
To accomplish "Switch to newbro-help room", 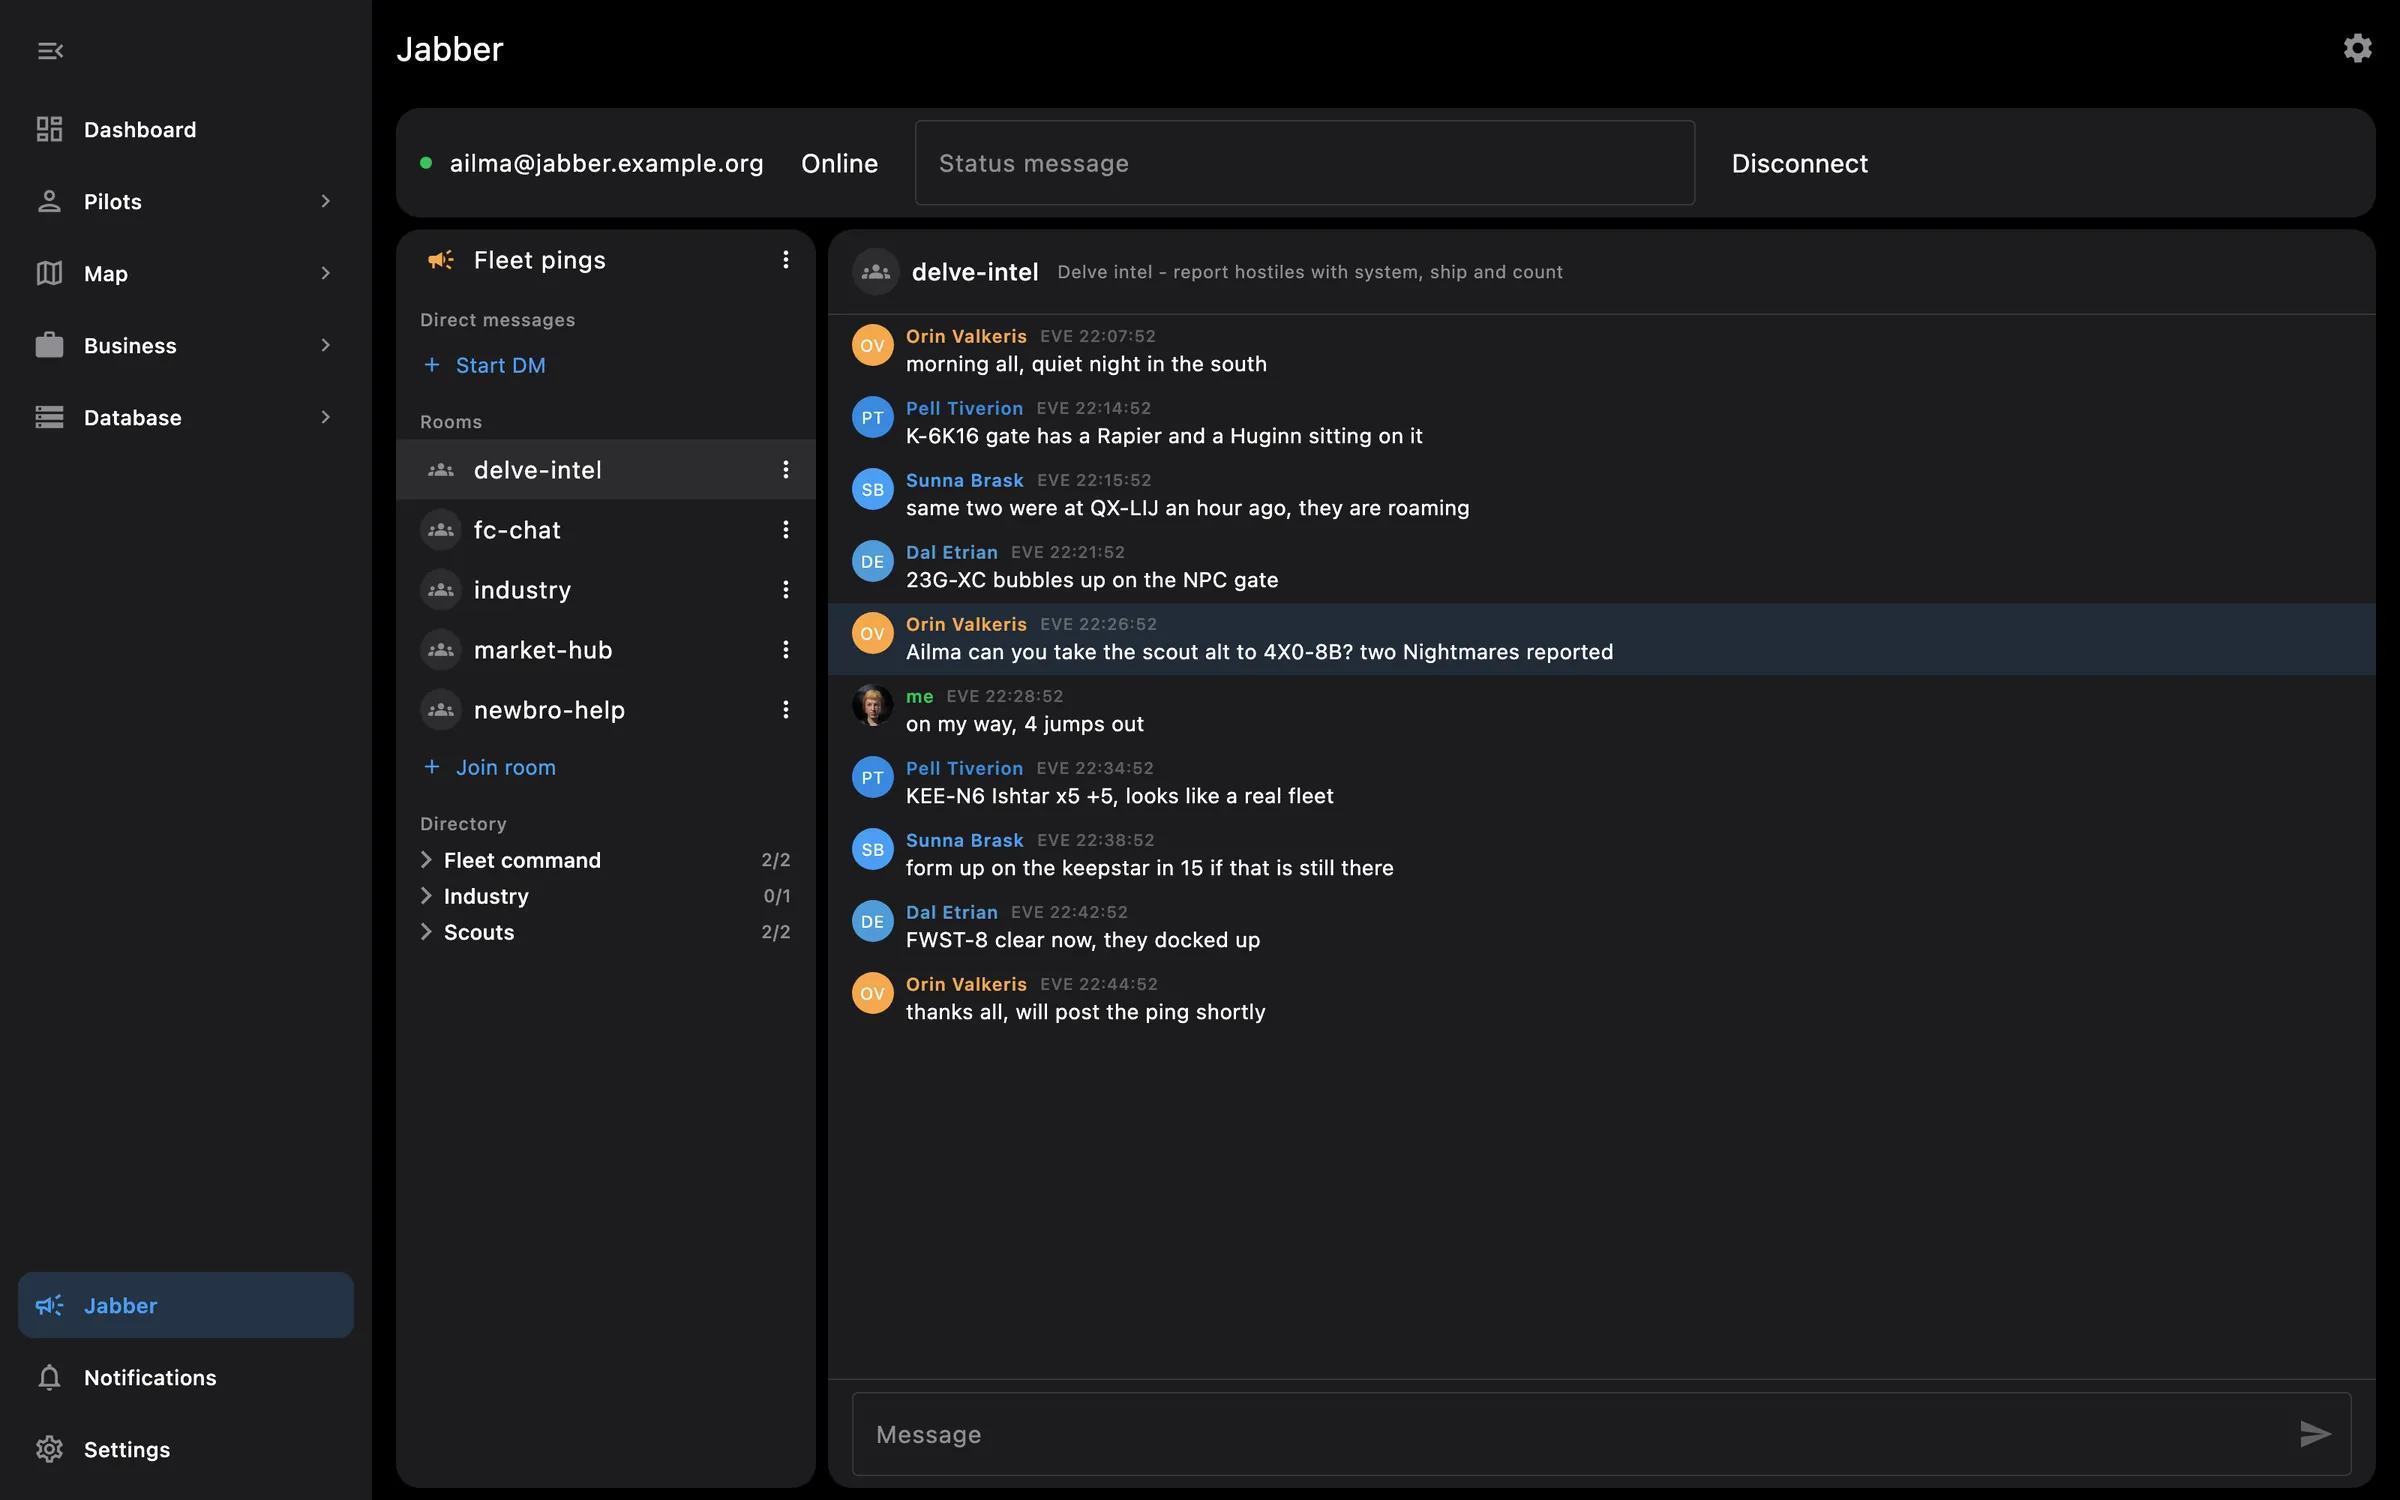I will [606, 710].
